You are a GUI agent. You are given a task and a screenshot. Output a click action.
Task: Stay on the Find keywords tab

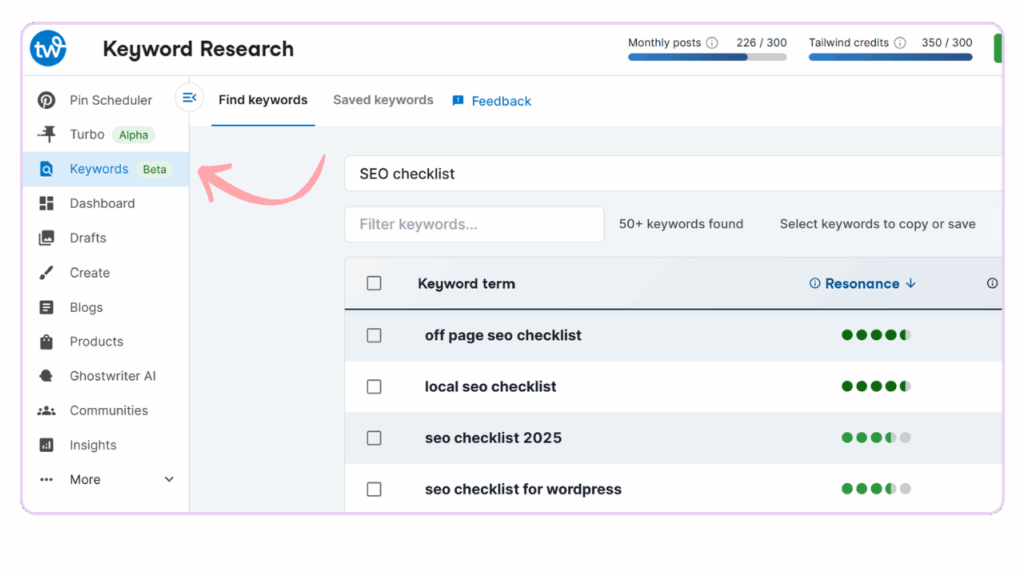coord(262,100)
